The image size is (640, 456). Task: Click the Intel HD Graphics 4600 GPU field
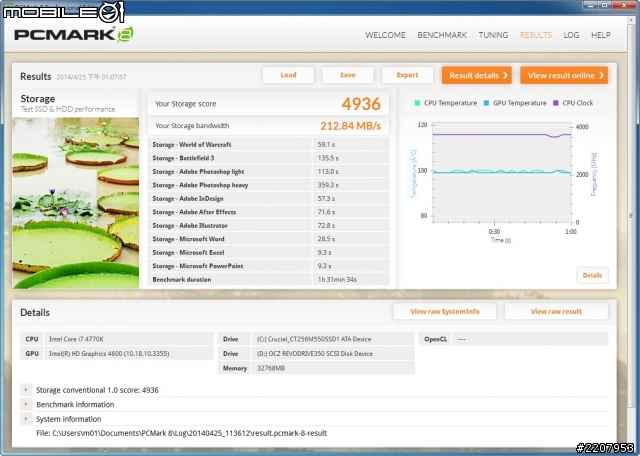coord(129,354)
